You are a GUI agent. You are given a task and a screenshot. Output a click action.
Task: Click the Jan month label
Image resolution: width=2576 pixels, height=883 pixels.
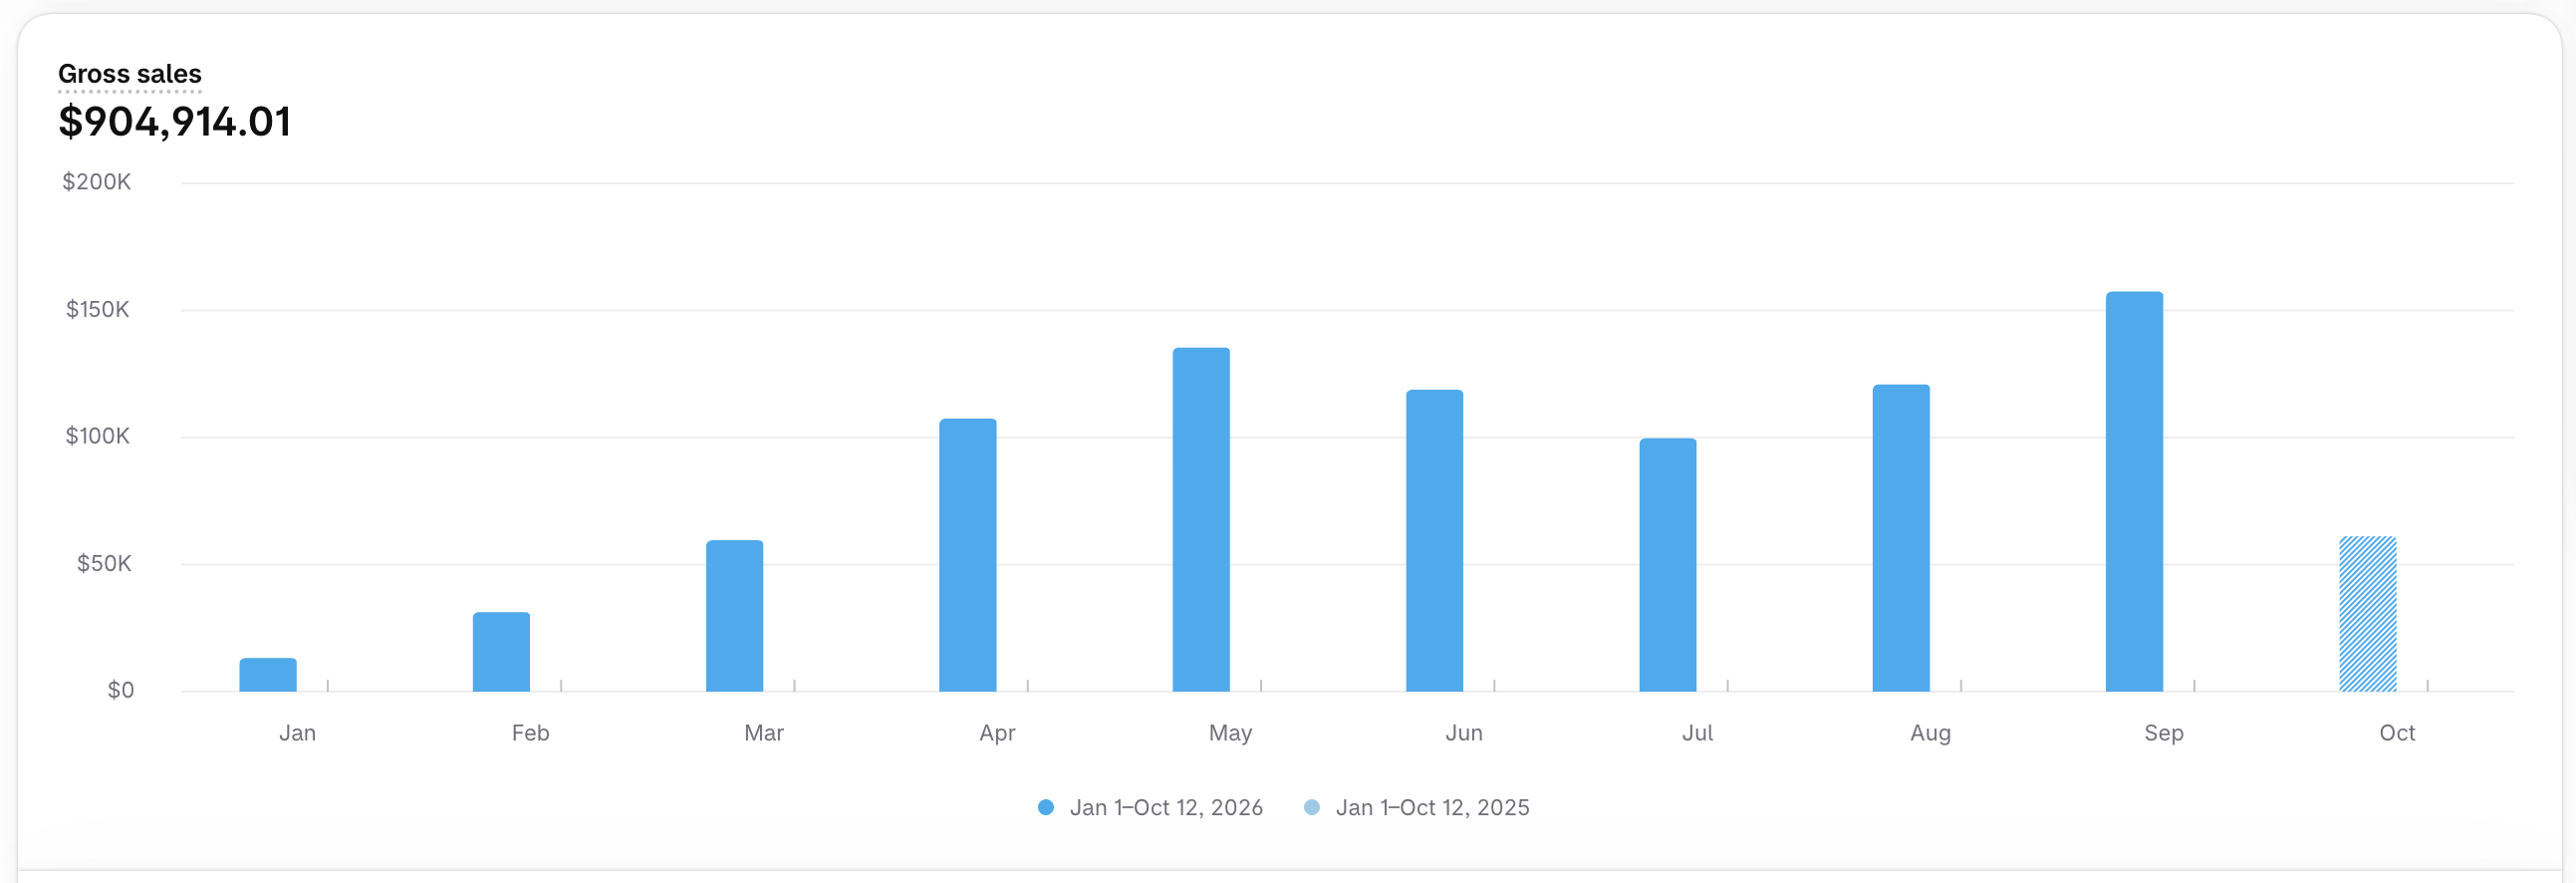coord(297,733)
